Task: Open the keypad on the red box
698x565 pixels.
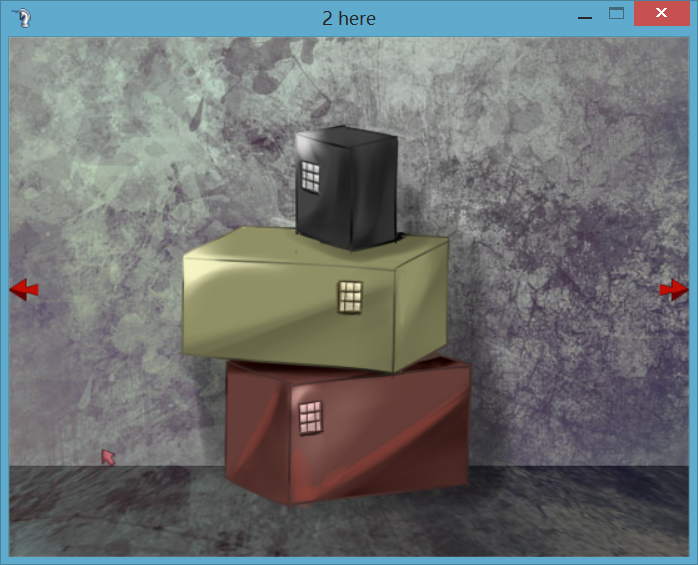Action: tap(311, 418)
